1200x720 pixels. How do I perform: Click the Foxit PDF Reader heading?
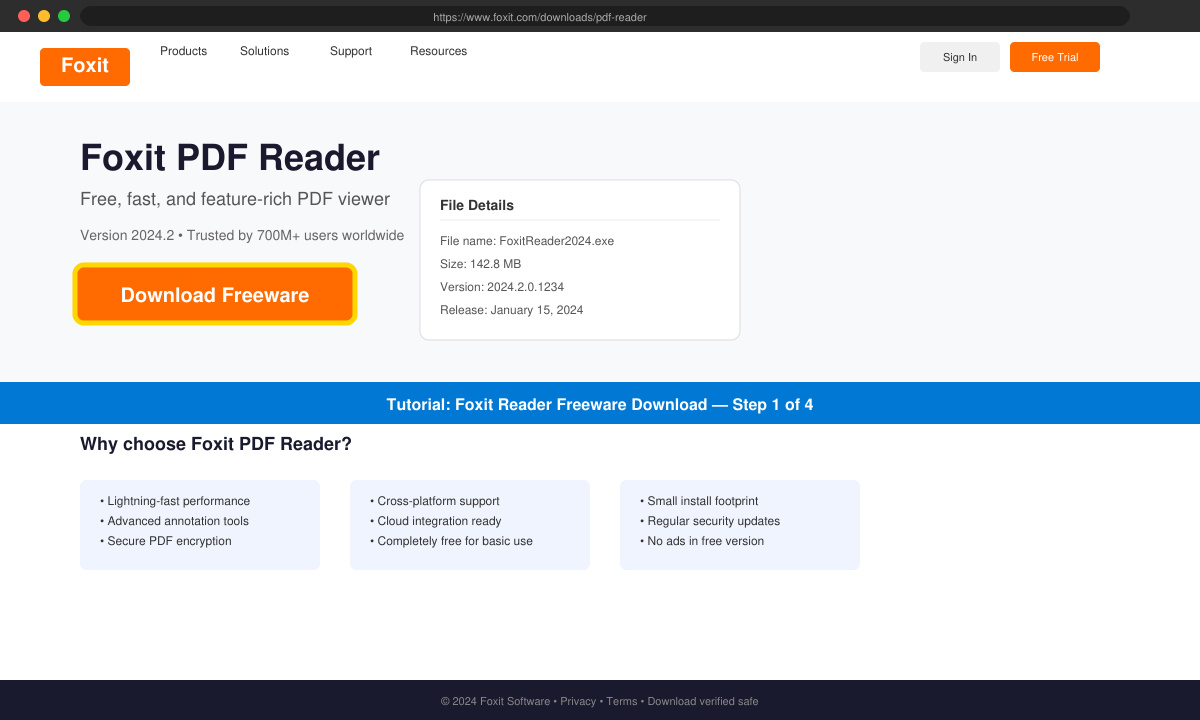(230, 158)
